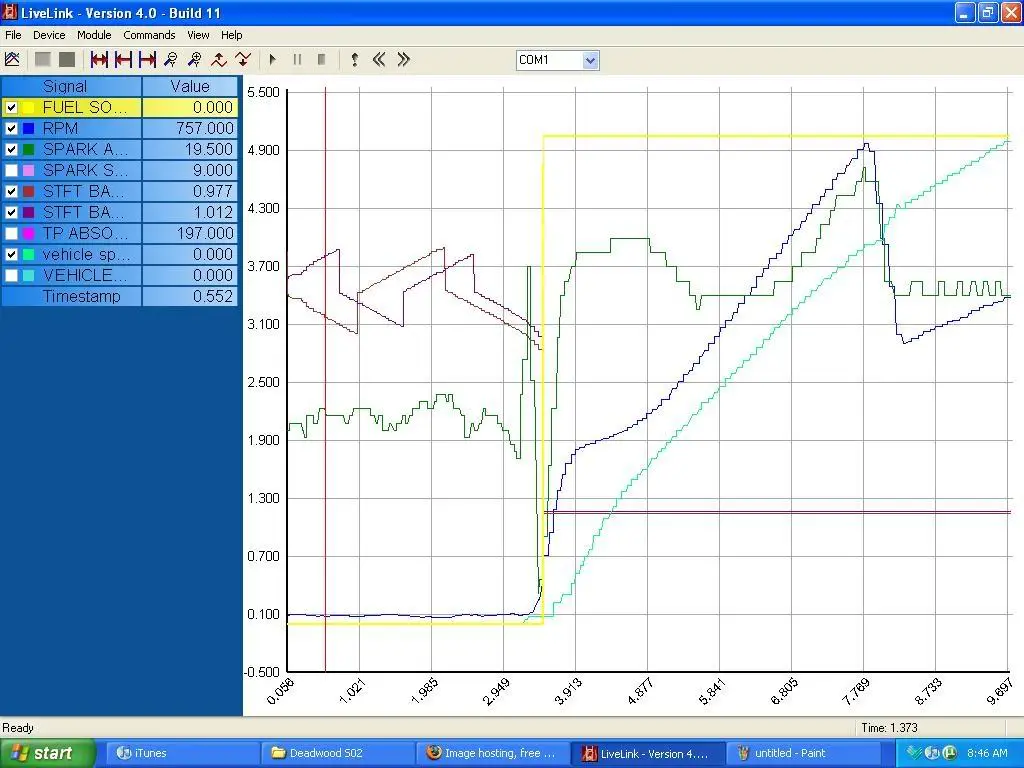Click the yellow FUEL SO... color swatch

tap(28, 107)
